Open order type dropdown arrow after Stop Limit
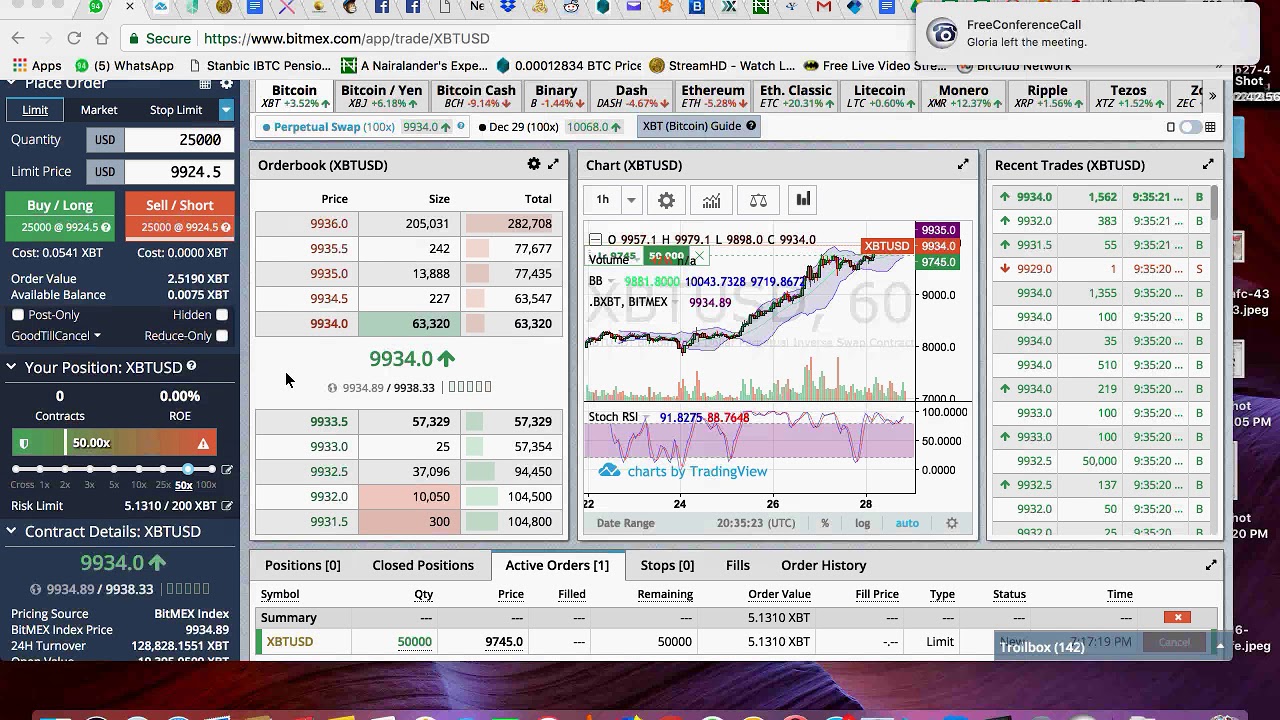 [x=226, y=110]
